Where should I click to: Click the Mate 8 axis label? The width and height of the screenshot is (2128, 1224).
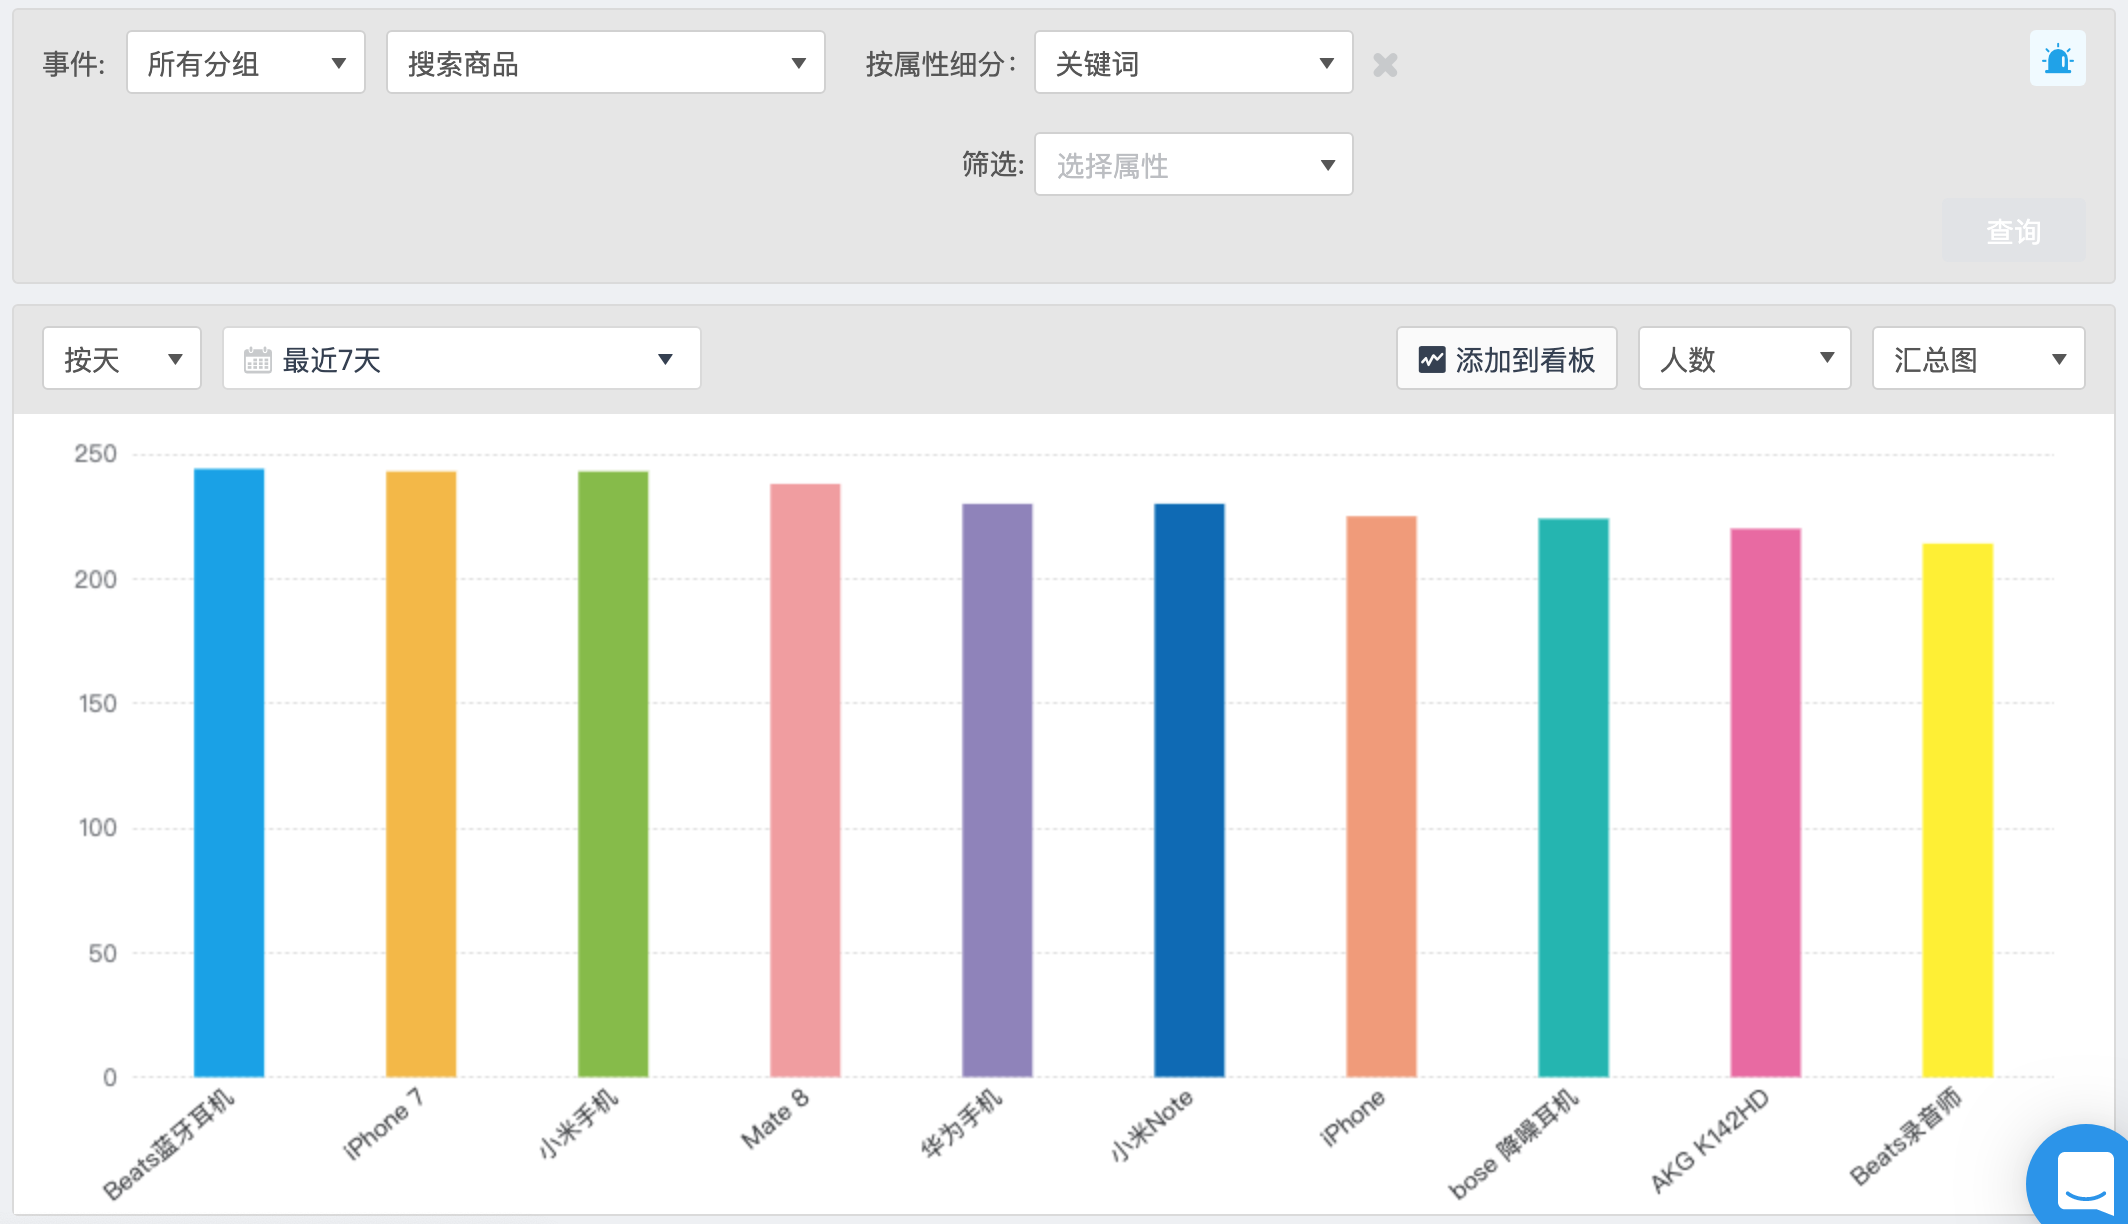774,1118
